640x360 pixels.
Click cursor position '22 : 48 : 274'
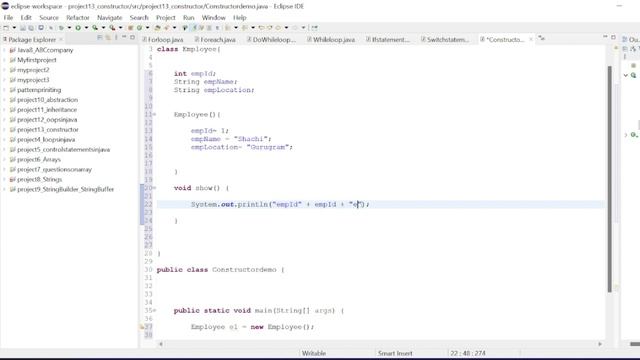[x=468, y=353]
